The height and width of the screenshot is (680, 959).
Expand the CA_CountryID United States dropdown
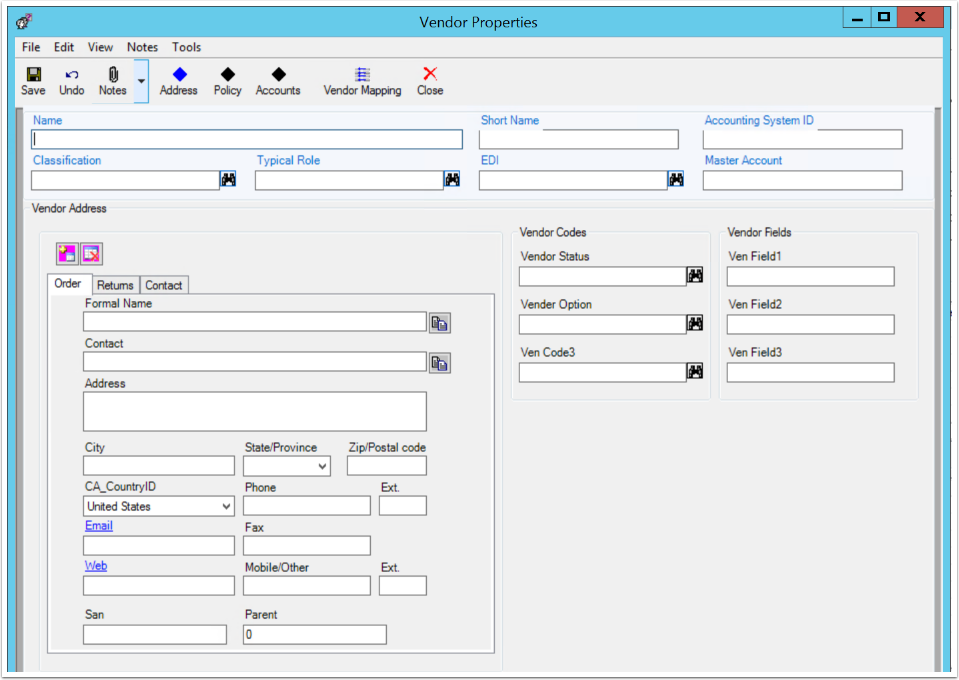(226, 506)
